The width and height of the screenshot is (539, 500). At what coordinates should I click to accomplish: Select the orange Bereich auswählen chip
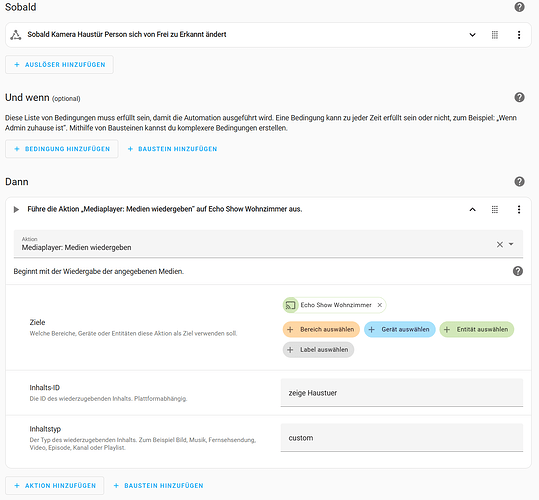point(321,330)
